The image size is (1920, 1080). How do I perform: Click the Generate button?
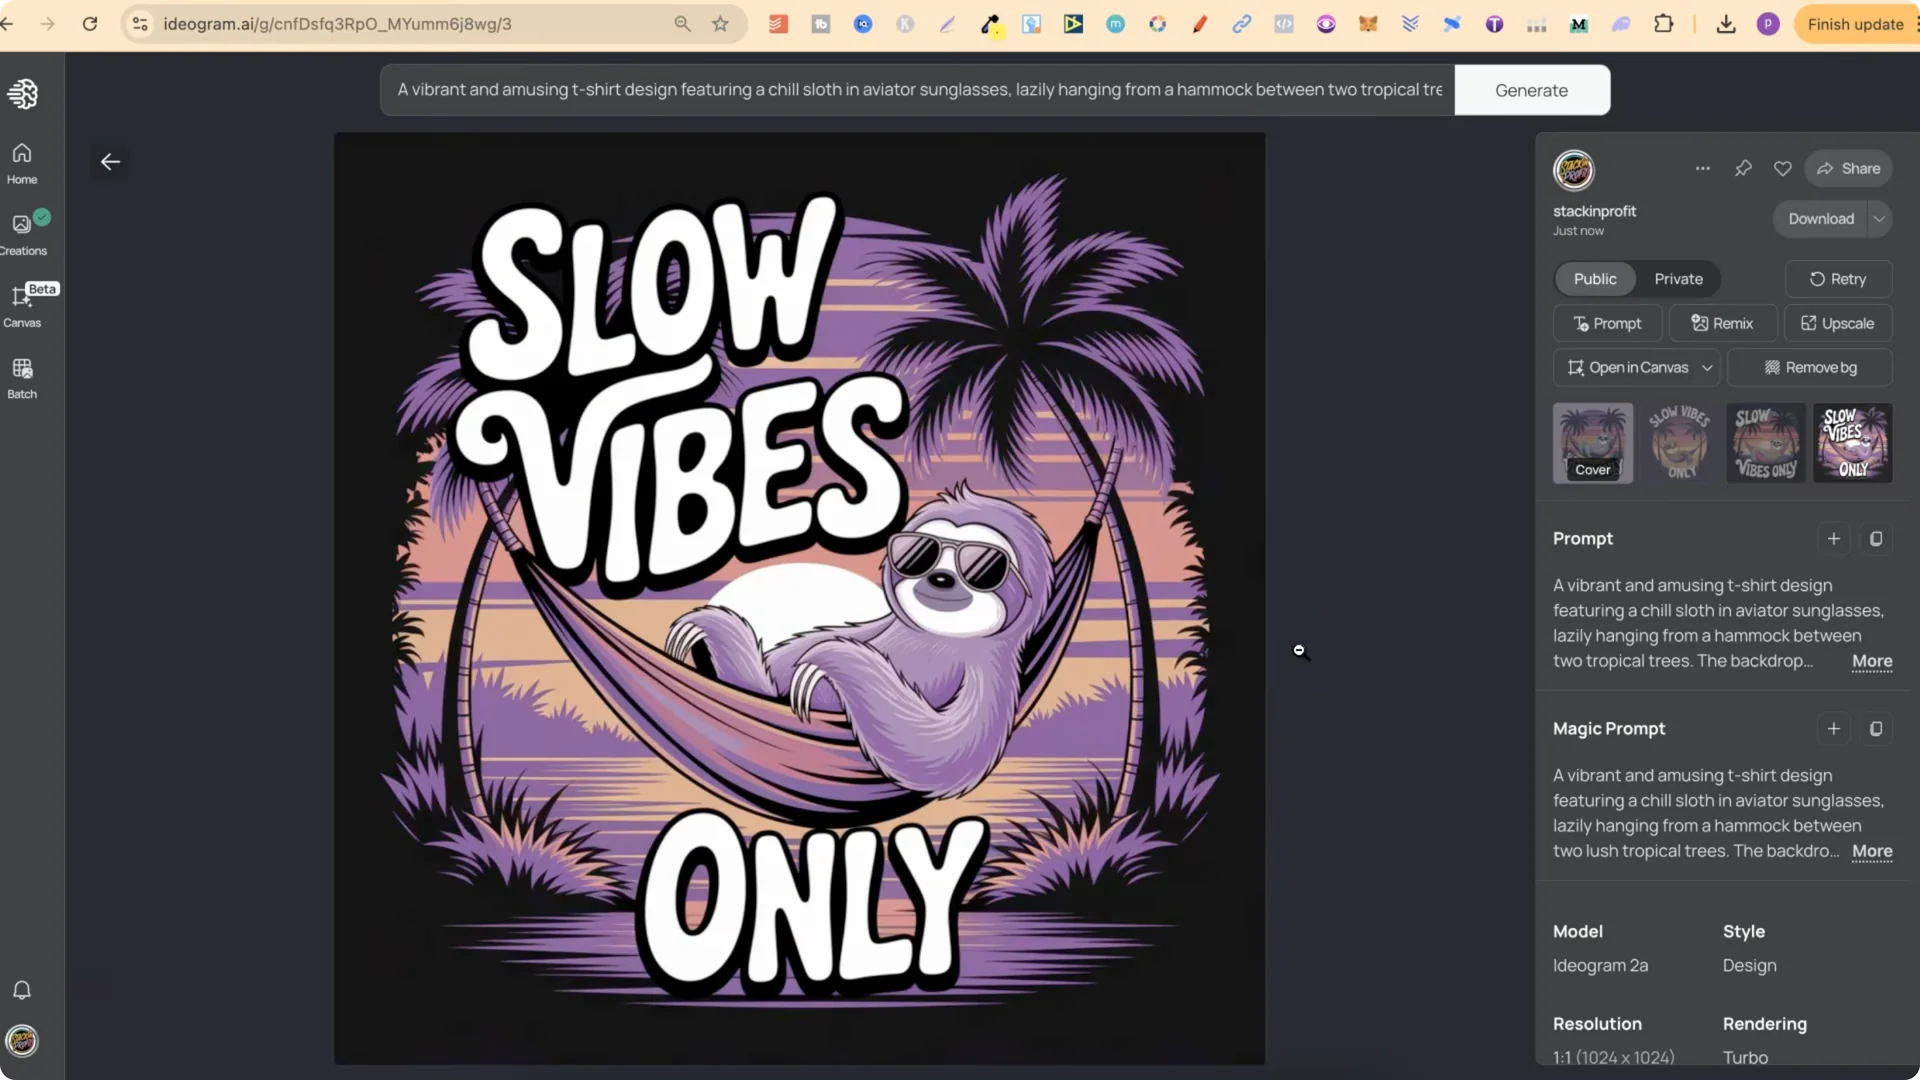click(x=1531, y=89)
